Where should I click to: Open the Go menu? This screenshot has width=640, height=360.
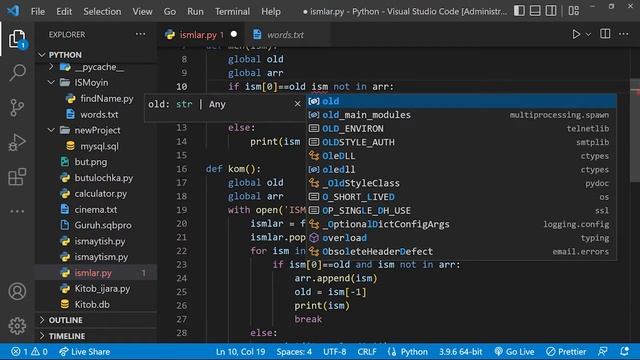(x=170, y=11)
